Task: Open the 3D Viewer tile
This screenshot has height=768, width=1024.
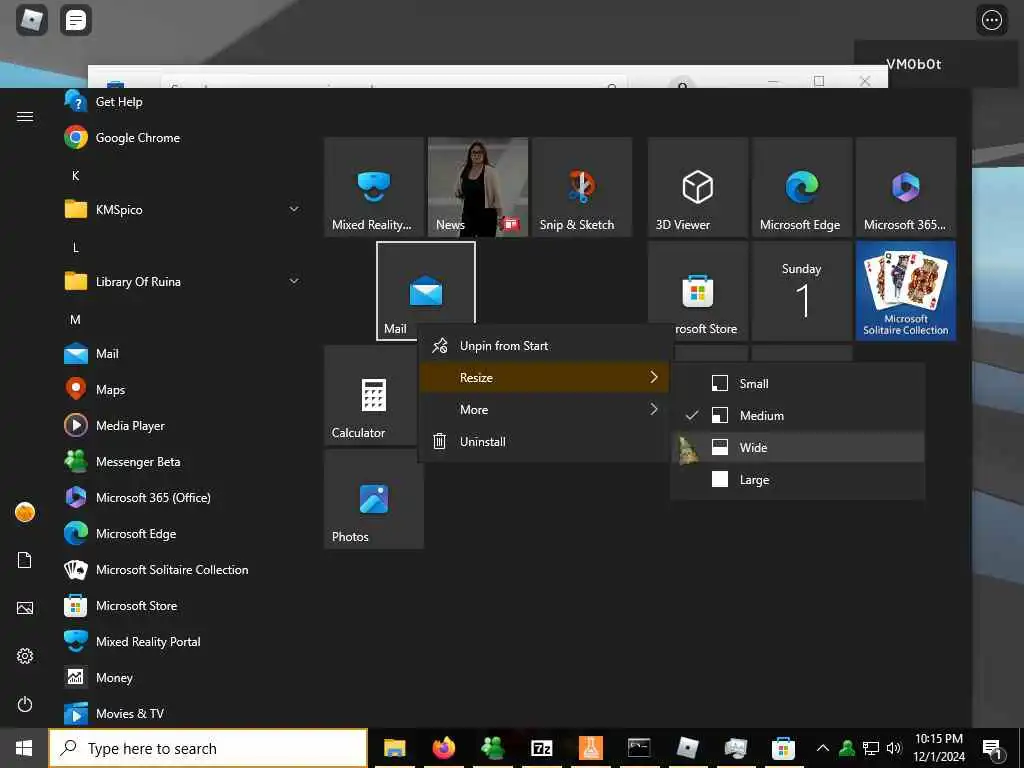Action: tap(697, 187)
